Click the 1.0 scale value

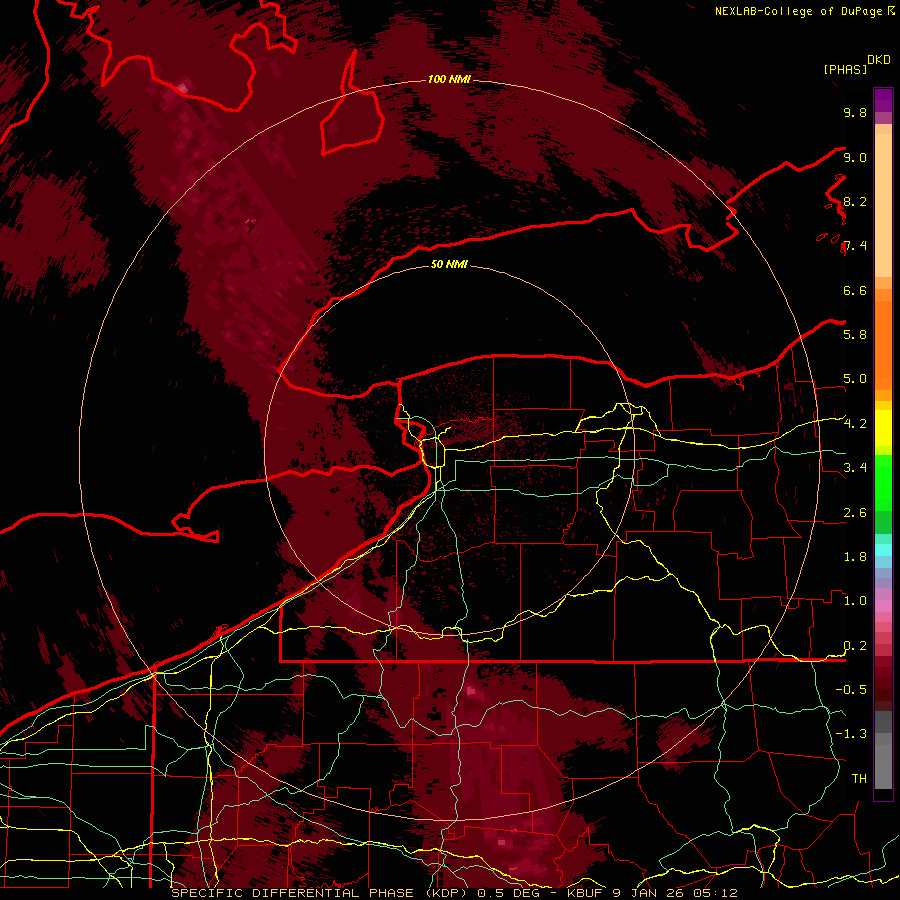(855, 601)
